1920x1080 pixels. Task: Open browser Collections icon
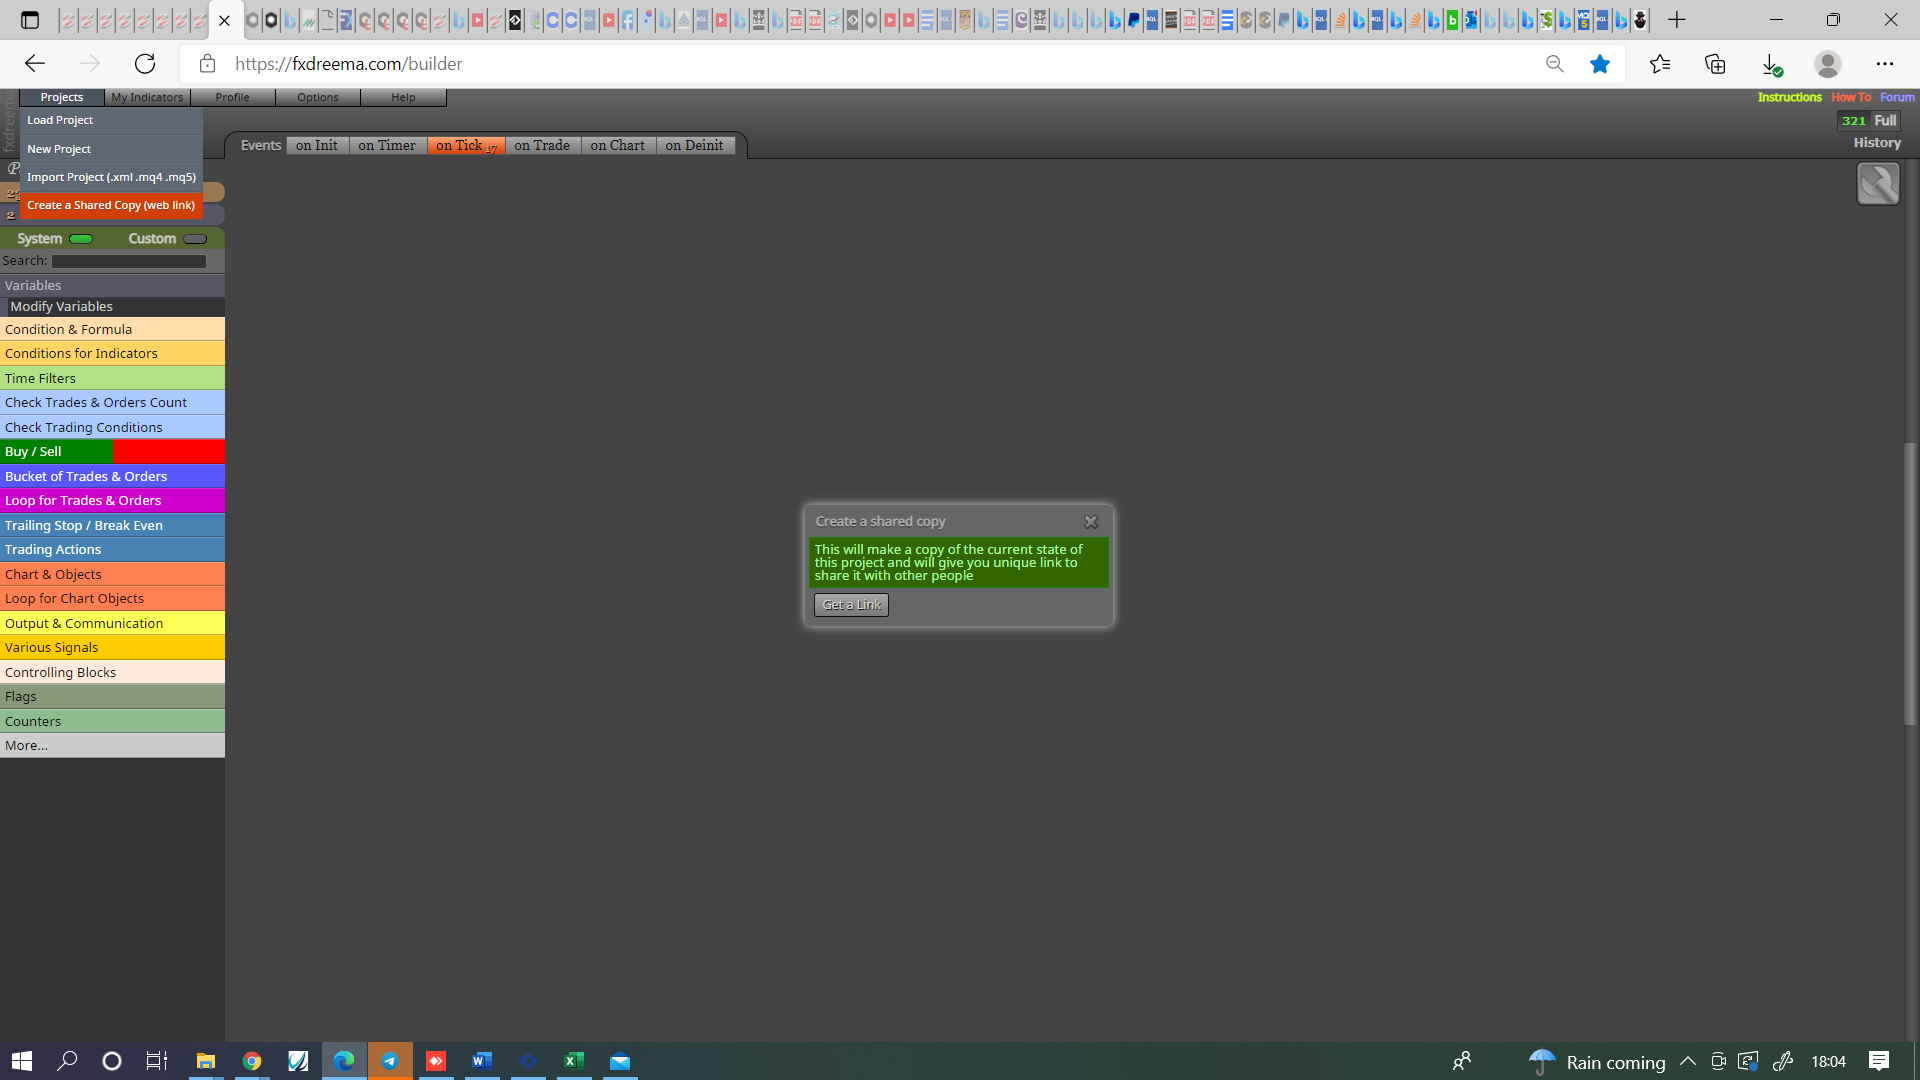coord(1715,64)
